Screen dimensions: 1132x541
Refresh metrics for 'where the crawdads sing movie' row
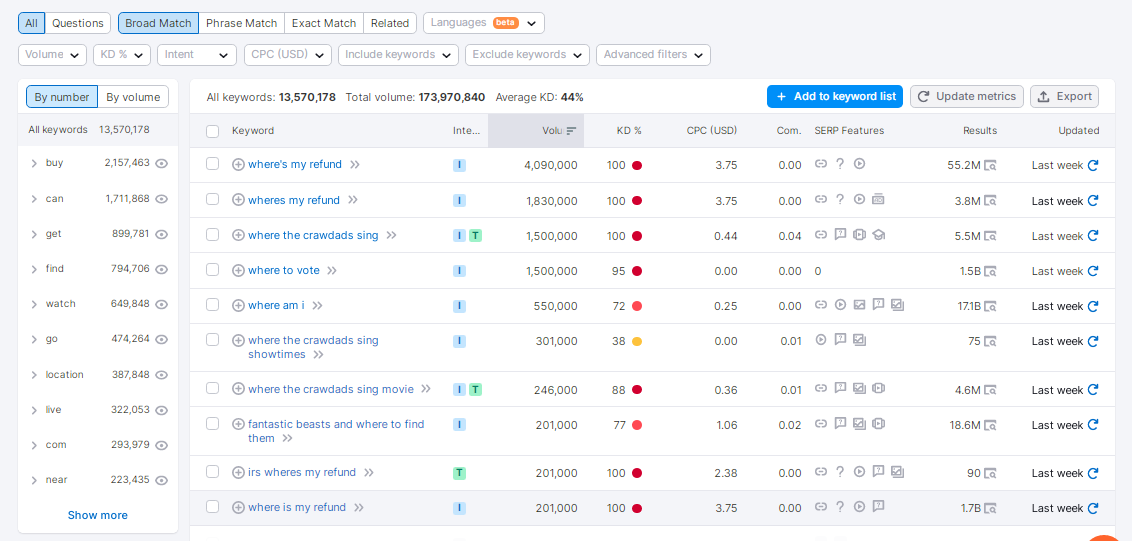click(x=1093, y=390)
